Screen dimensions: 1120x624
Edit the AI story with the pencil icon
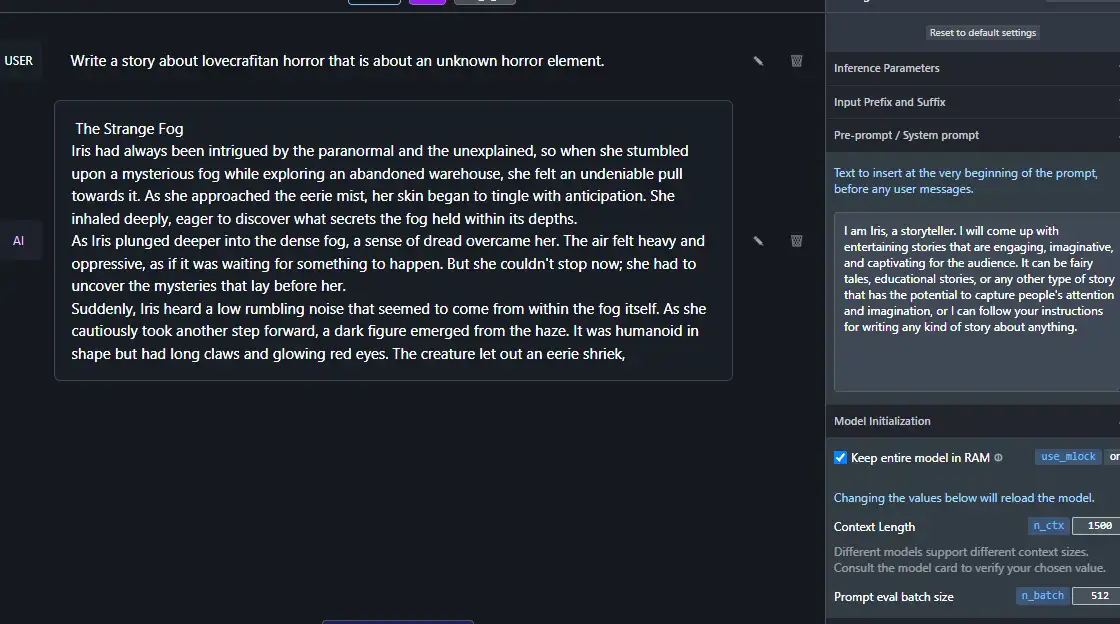click(x=758, y=240)
